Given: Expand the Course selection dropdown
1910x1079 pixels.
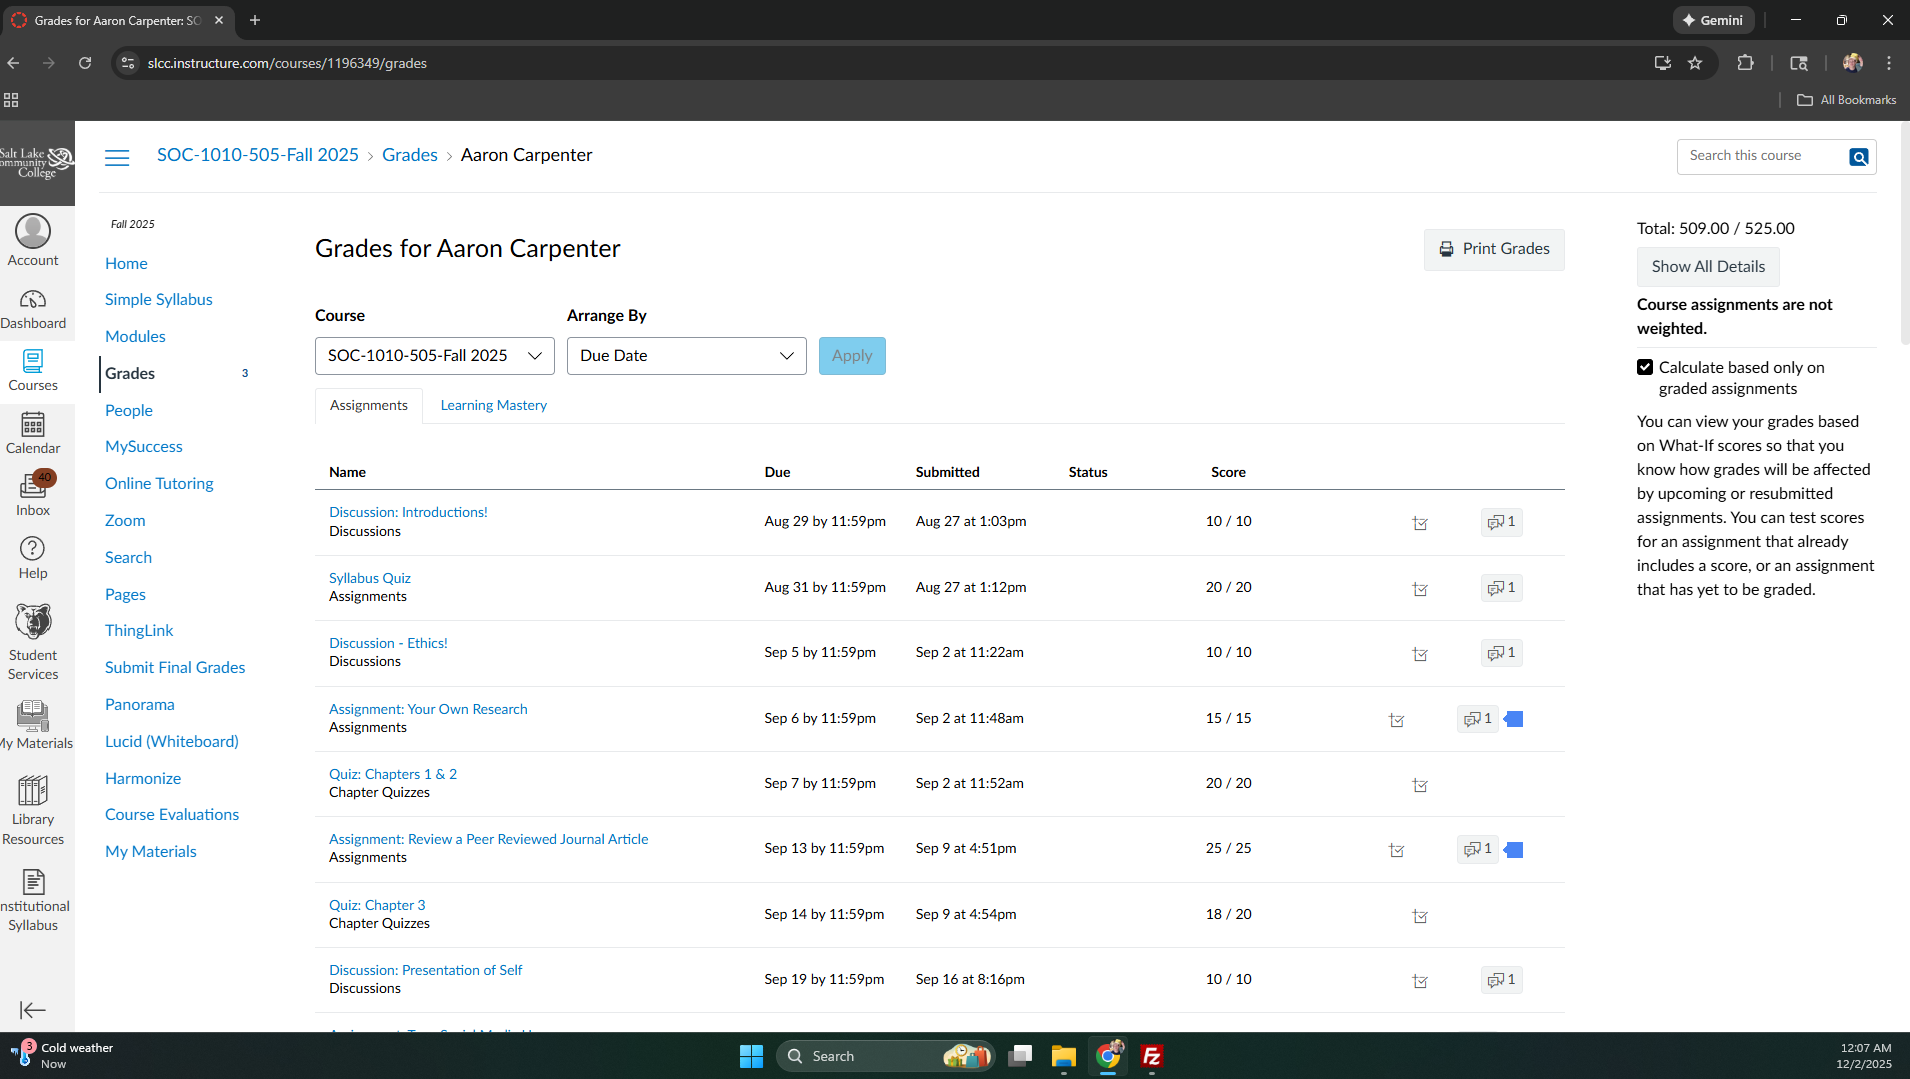Looking at the screenshot, I should [x=435, y=356].
